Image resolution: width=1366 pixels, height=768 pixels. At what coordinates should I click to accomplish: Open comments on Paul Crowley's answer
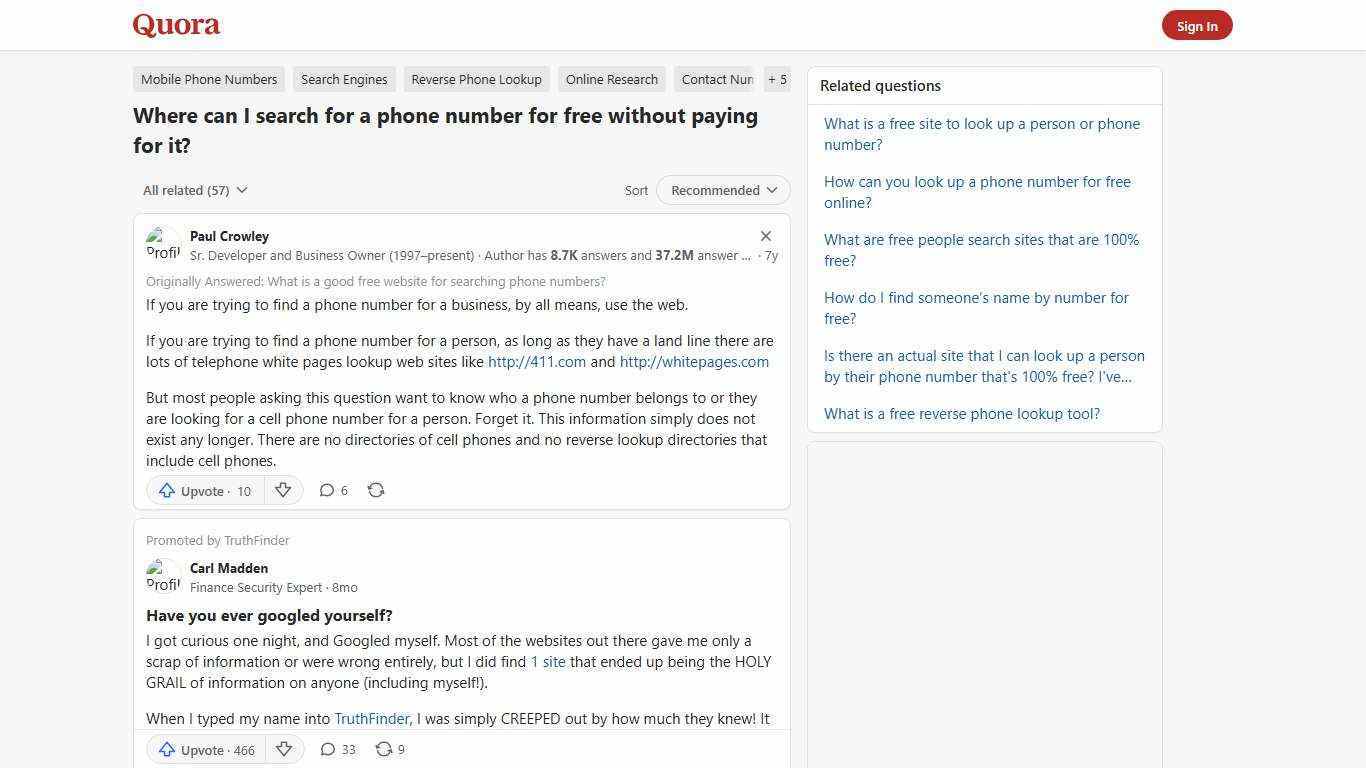pyautogui.click(x=333, y=490)
